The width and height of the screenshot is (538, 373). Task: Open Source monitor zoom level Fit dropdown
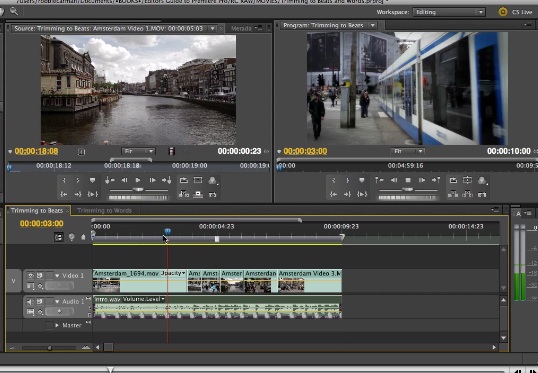138,151
